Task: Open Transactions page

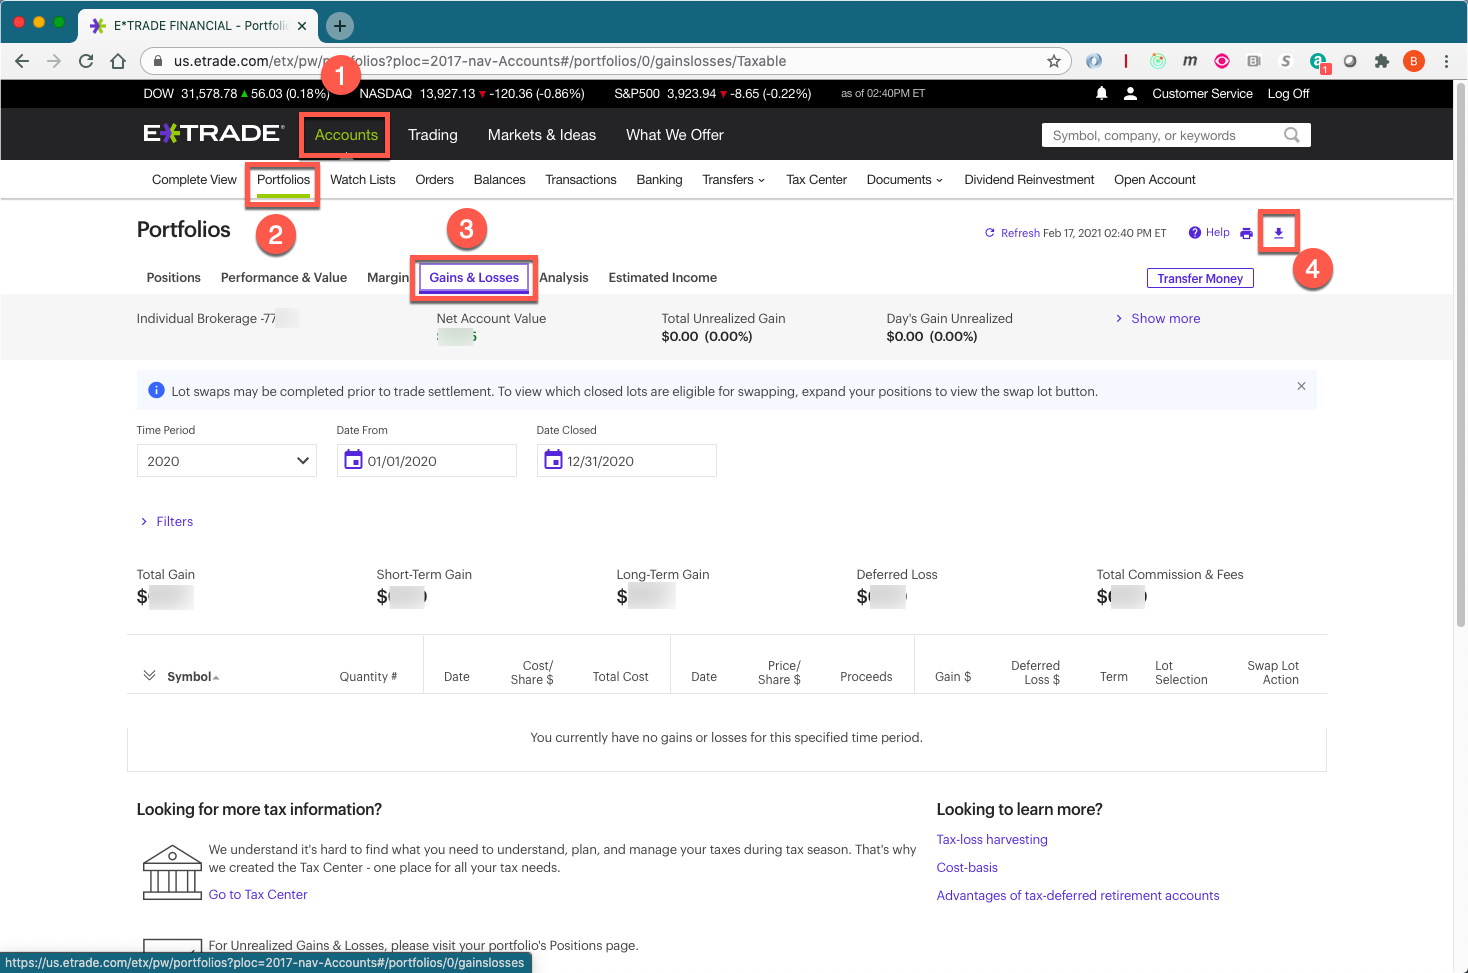Action: click(581, 180)
